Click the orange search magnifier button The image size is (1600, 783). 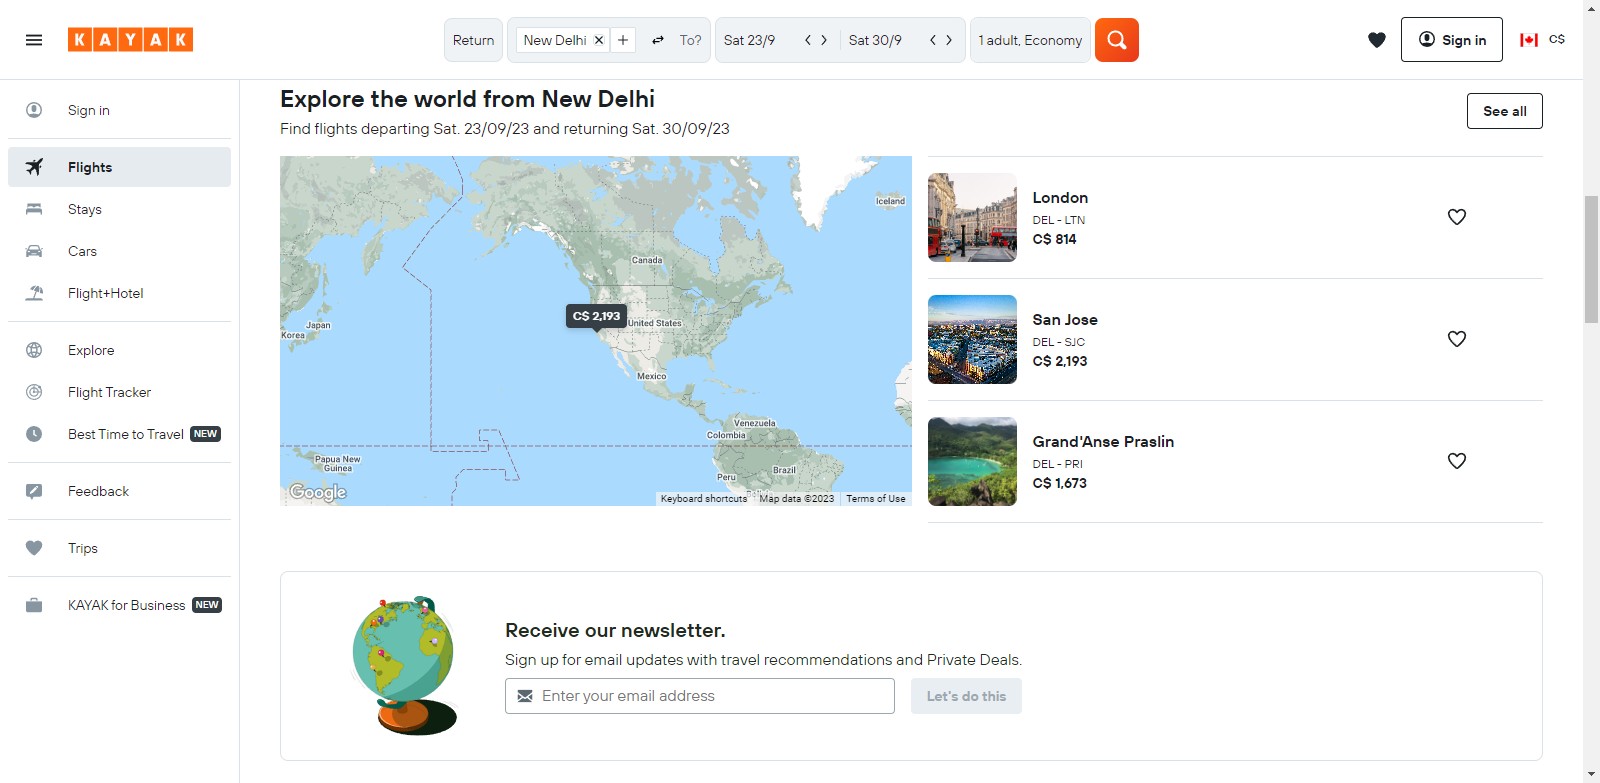pos(1116,40)
